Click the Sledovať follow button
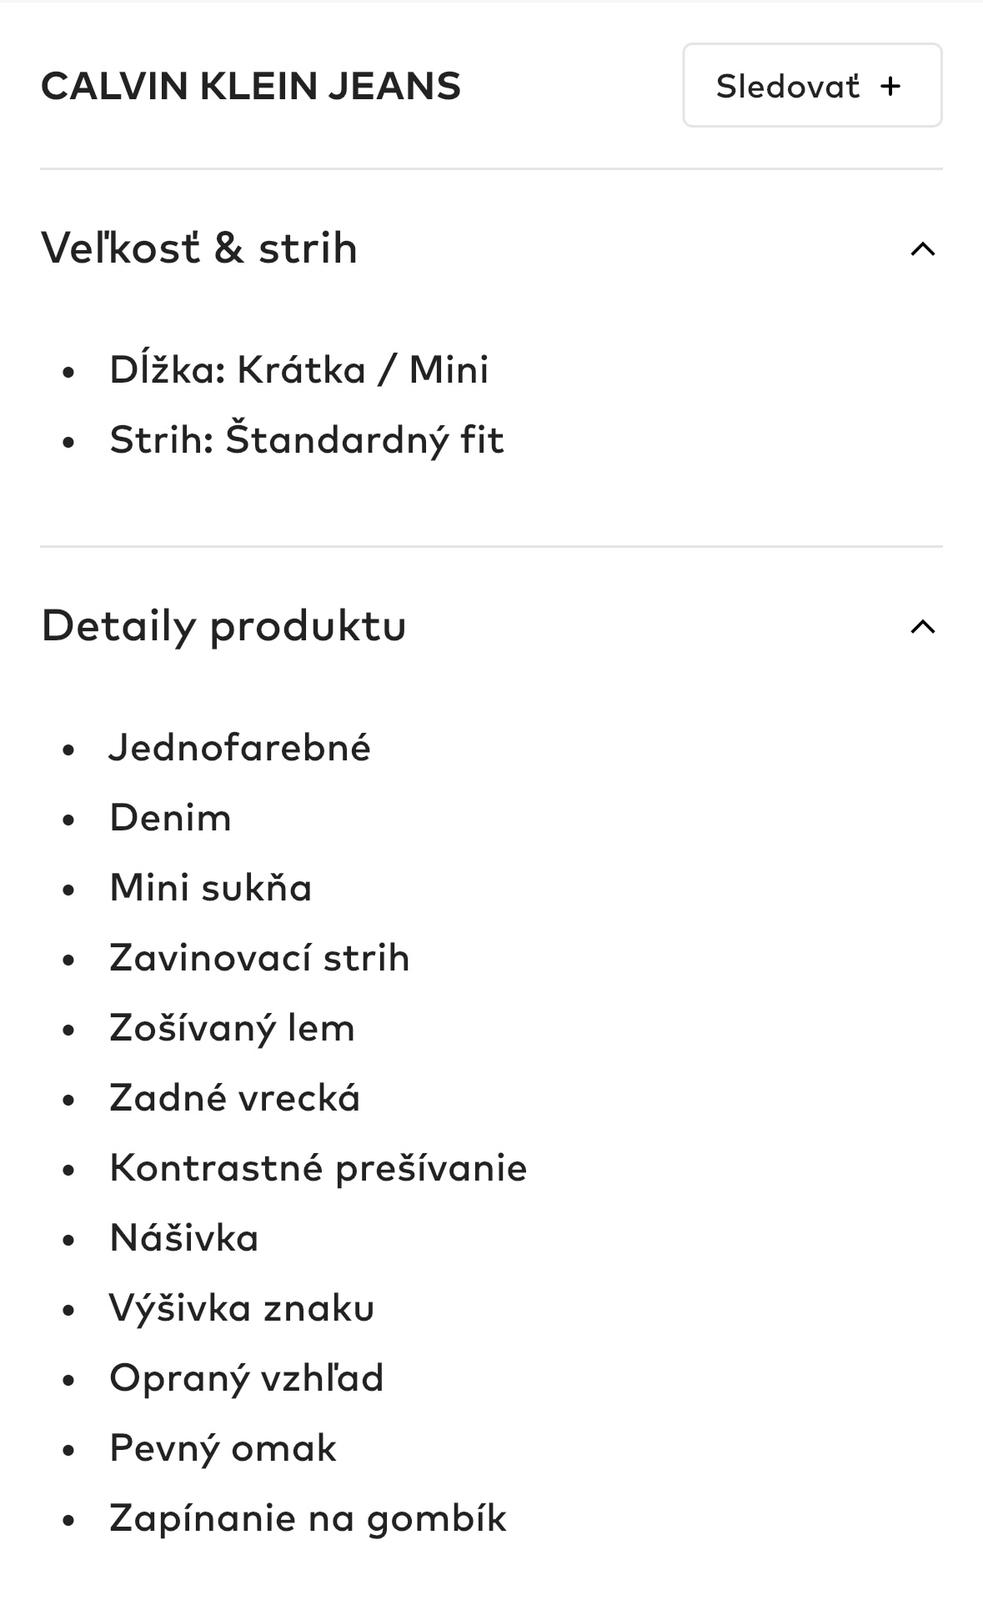 (811, 86)
